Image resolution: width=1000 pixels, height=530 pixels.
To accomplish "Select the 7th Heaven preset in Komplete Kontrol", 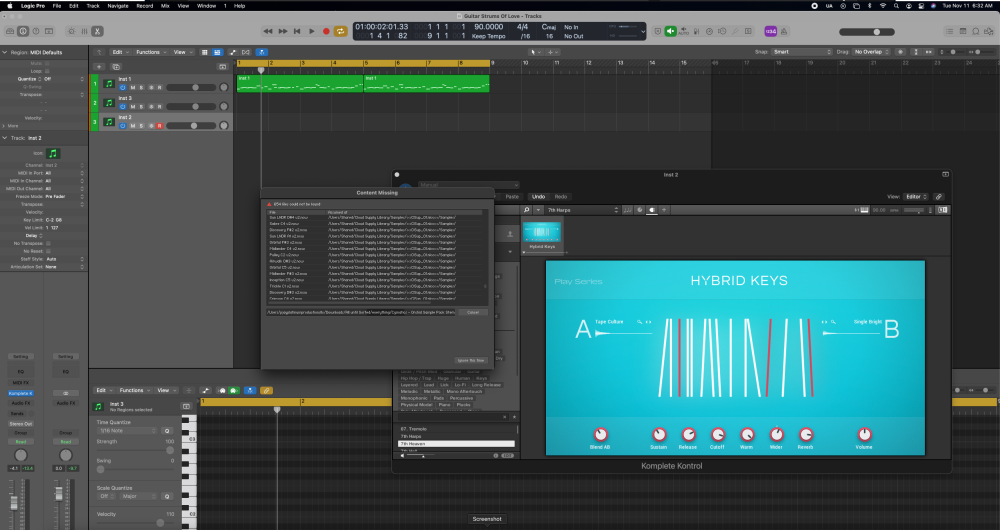I will (x=456, y=443).
